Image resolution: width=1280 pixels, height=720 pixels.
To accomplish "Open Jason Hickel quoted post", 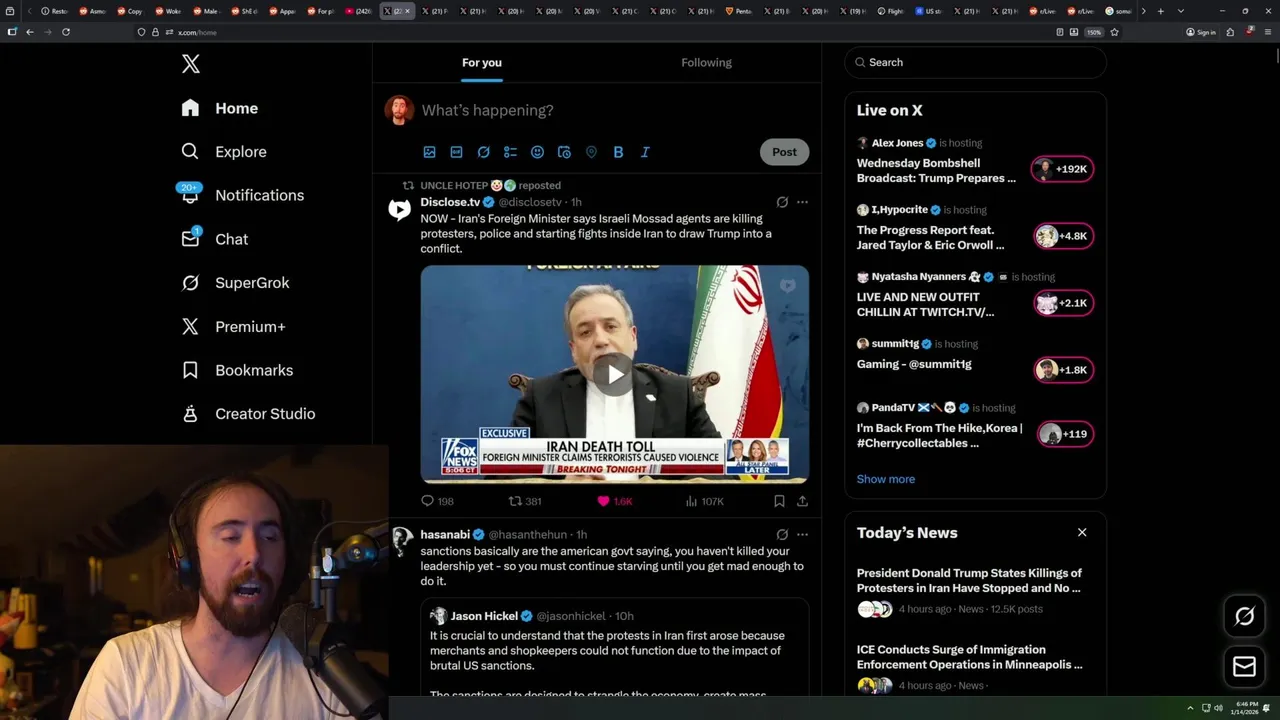I will click(614, 648).
